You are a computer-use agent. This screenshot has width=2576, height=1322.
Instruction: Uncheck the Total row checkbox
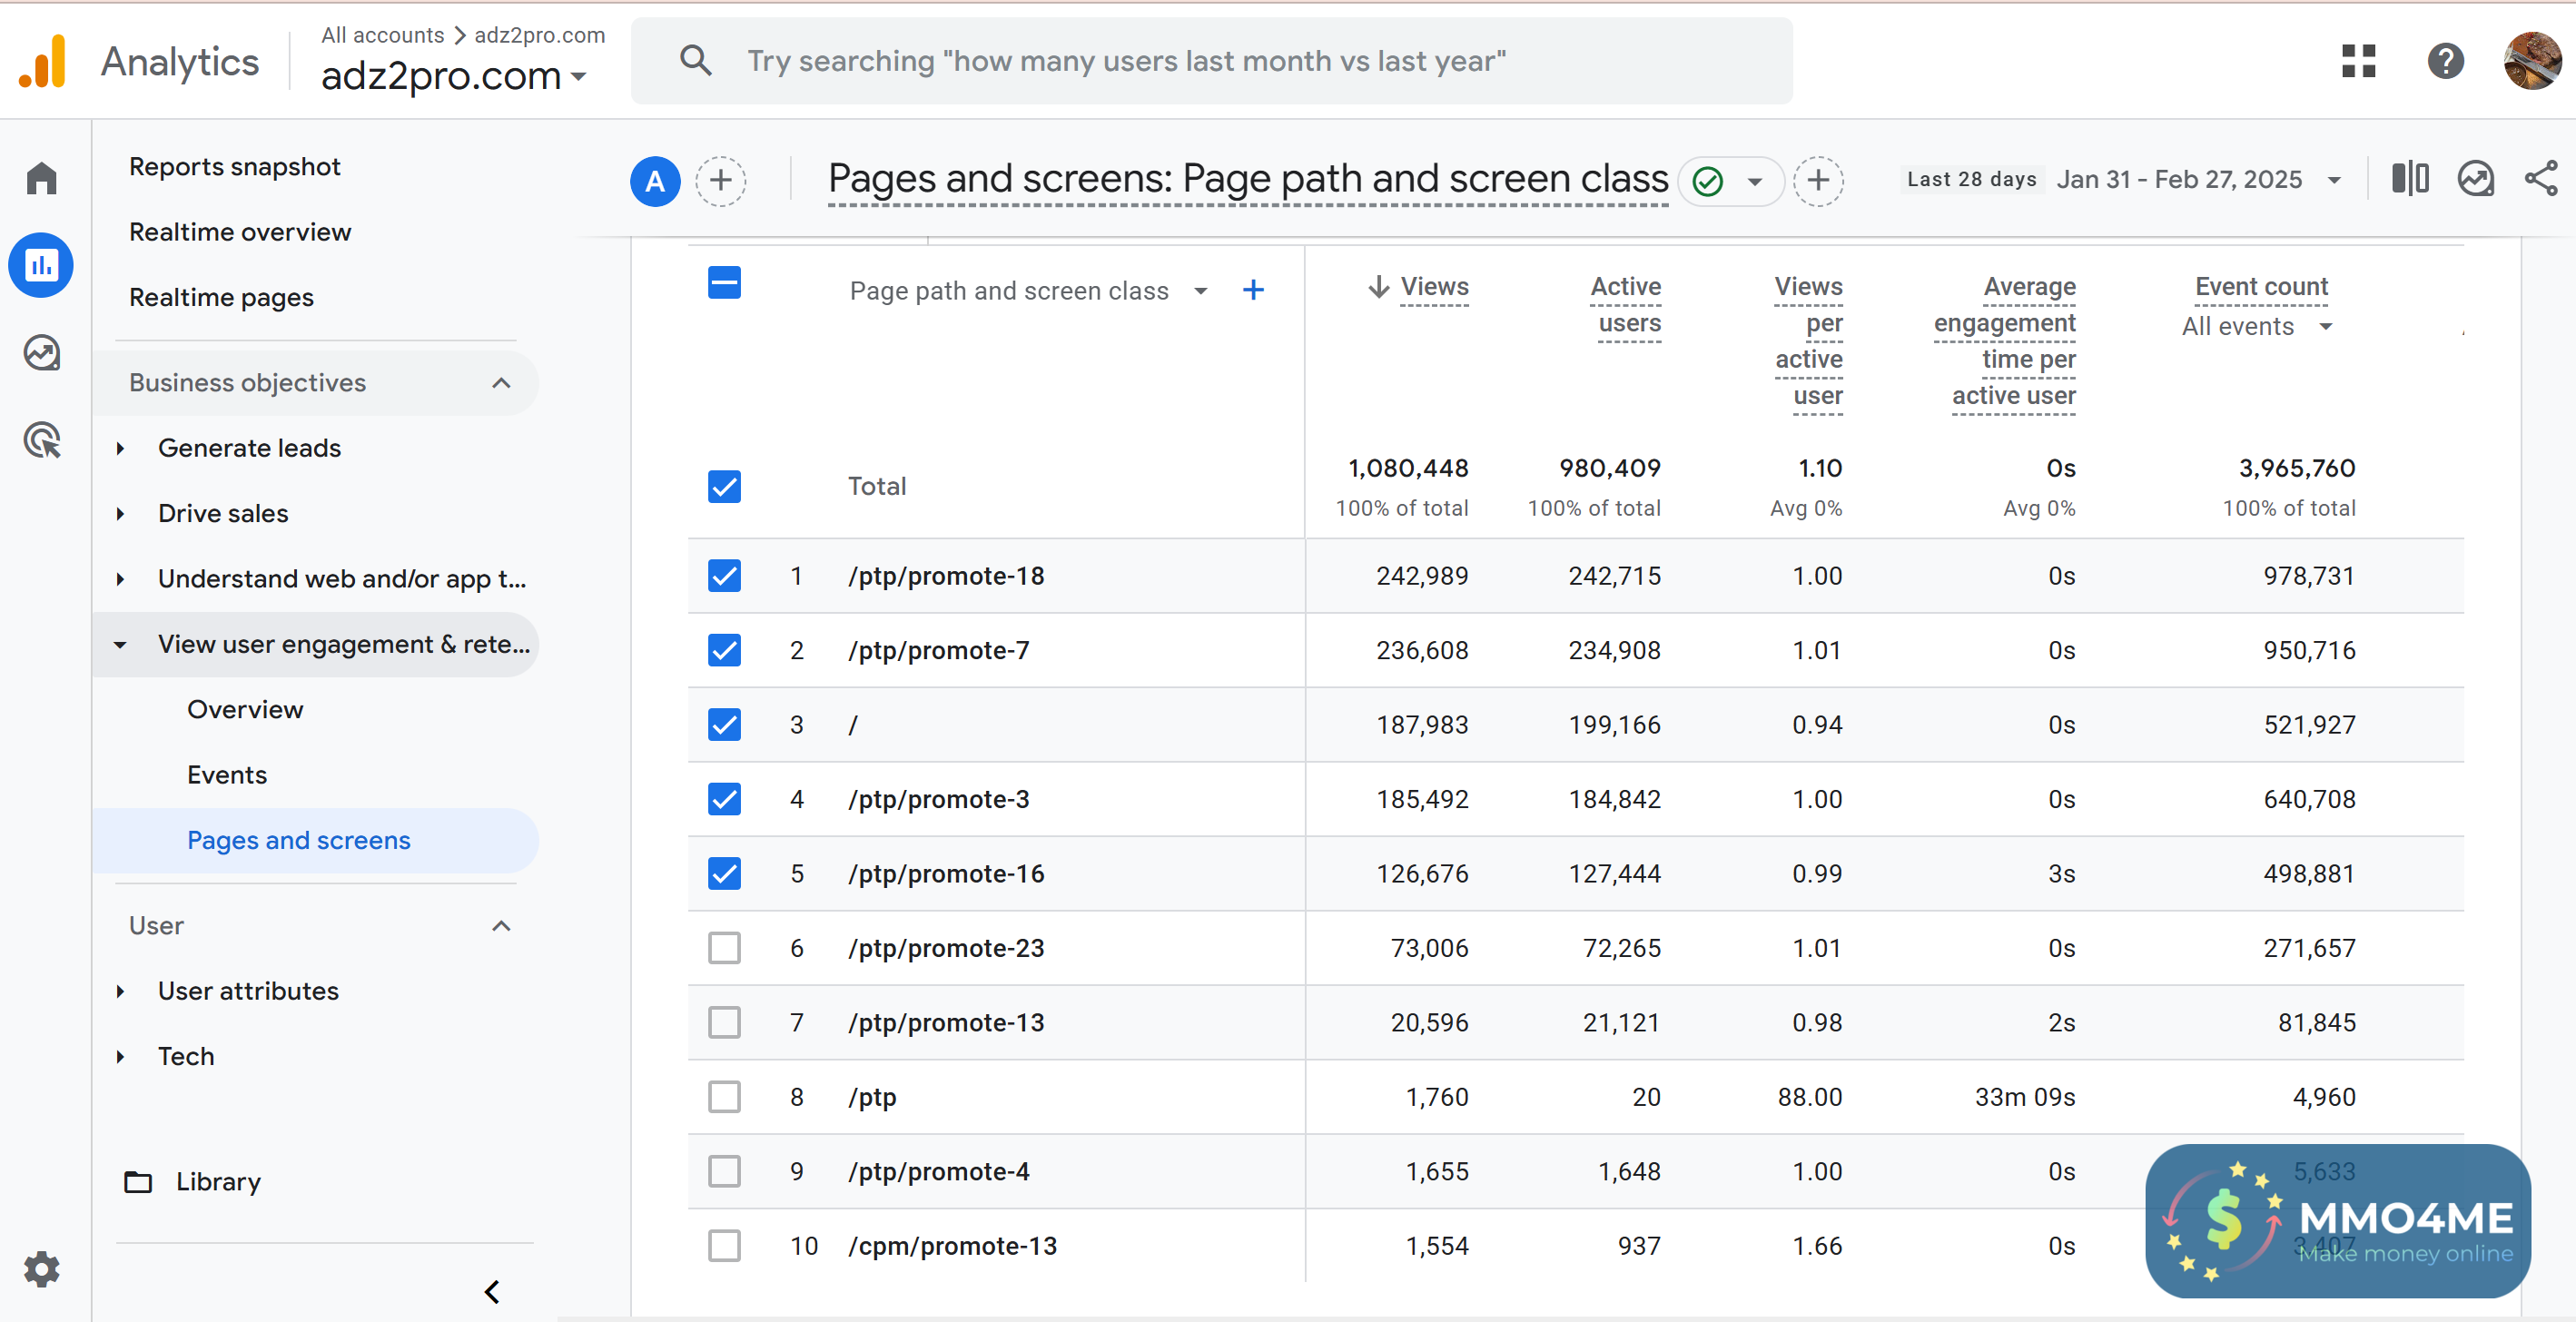pyautogui.click(x=724, y=487)
